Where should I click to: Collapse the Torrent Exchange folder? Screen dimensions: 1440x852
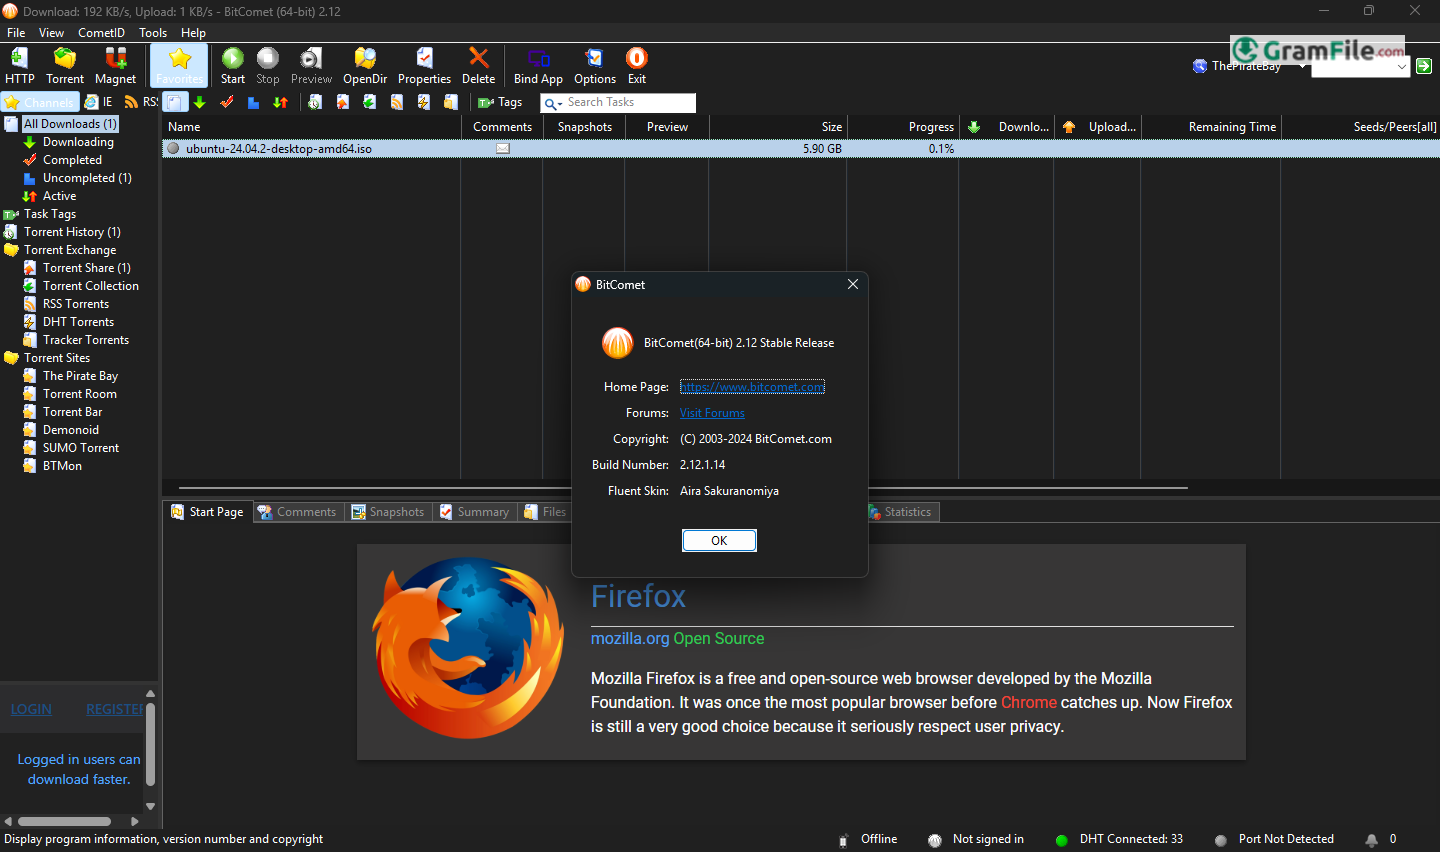point(70,250)
